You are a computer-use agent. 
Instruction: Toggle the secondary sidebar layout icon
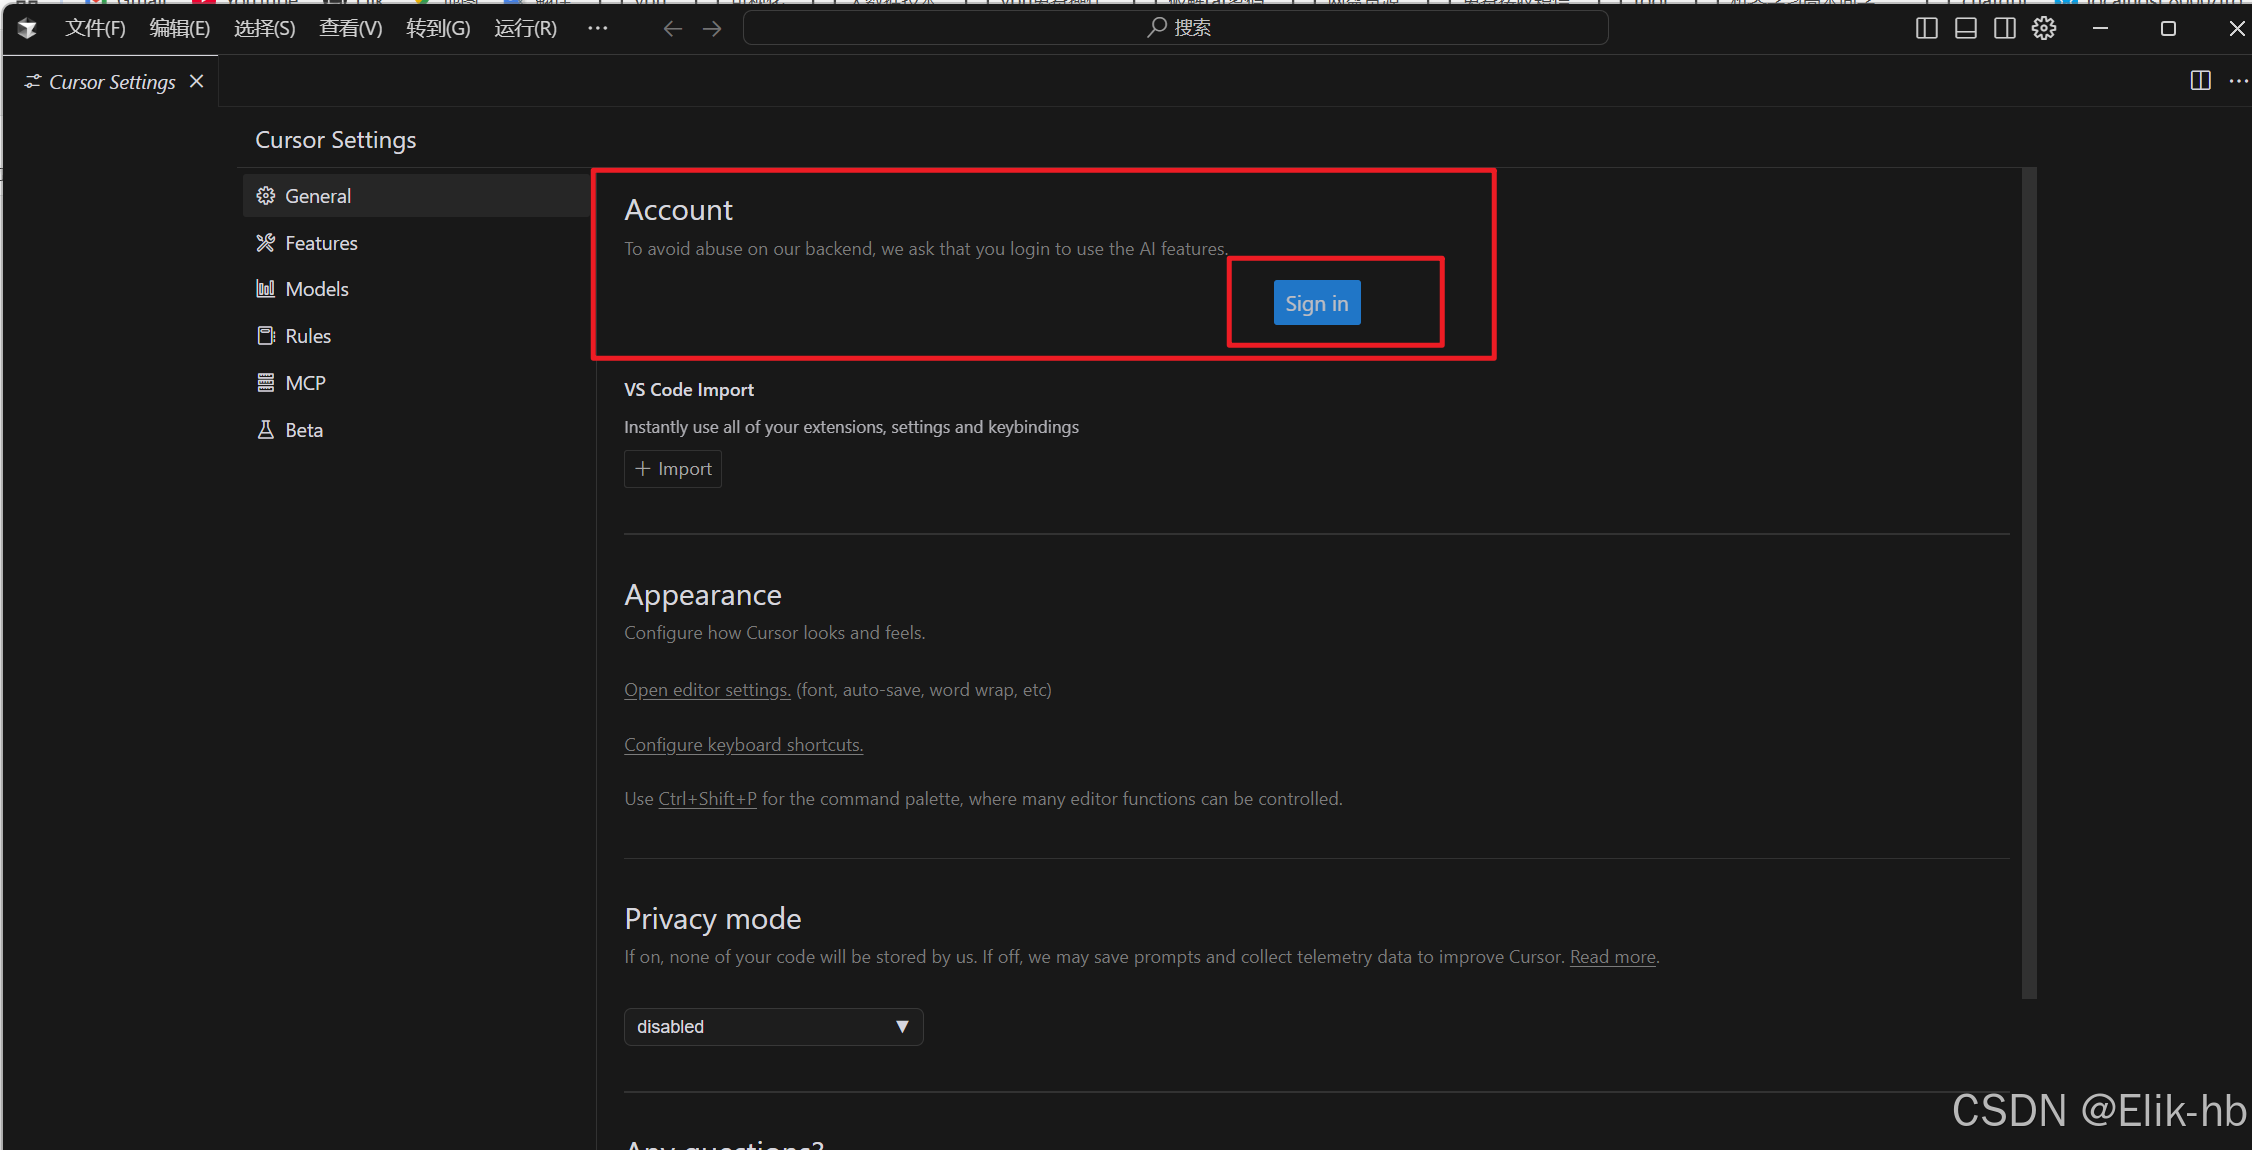2004,28
